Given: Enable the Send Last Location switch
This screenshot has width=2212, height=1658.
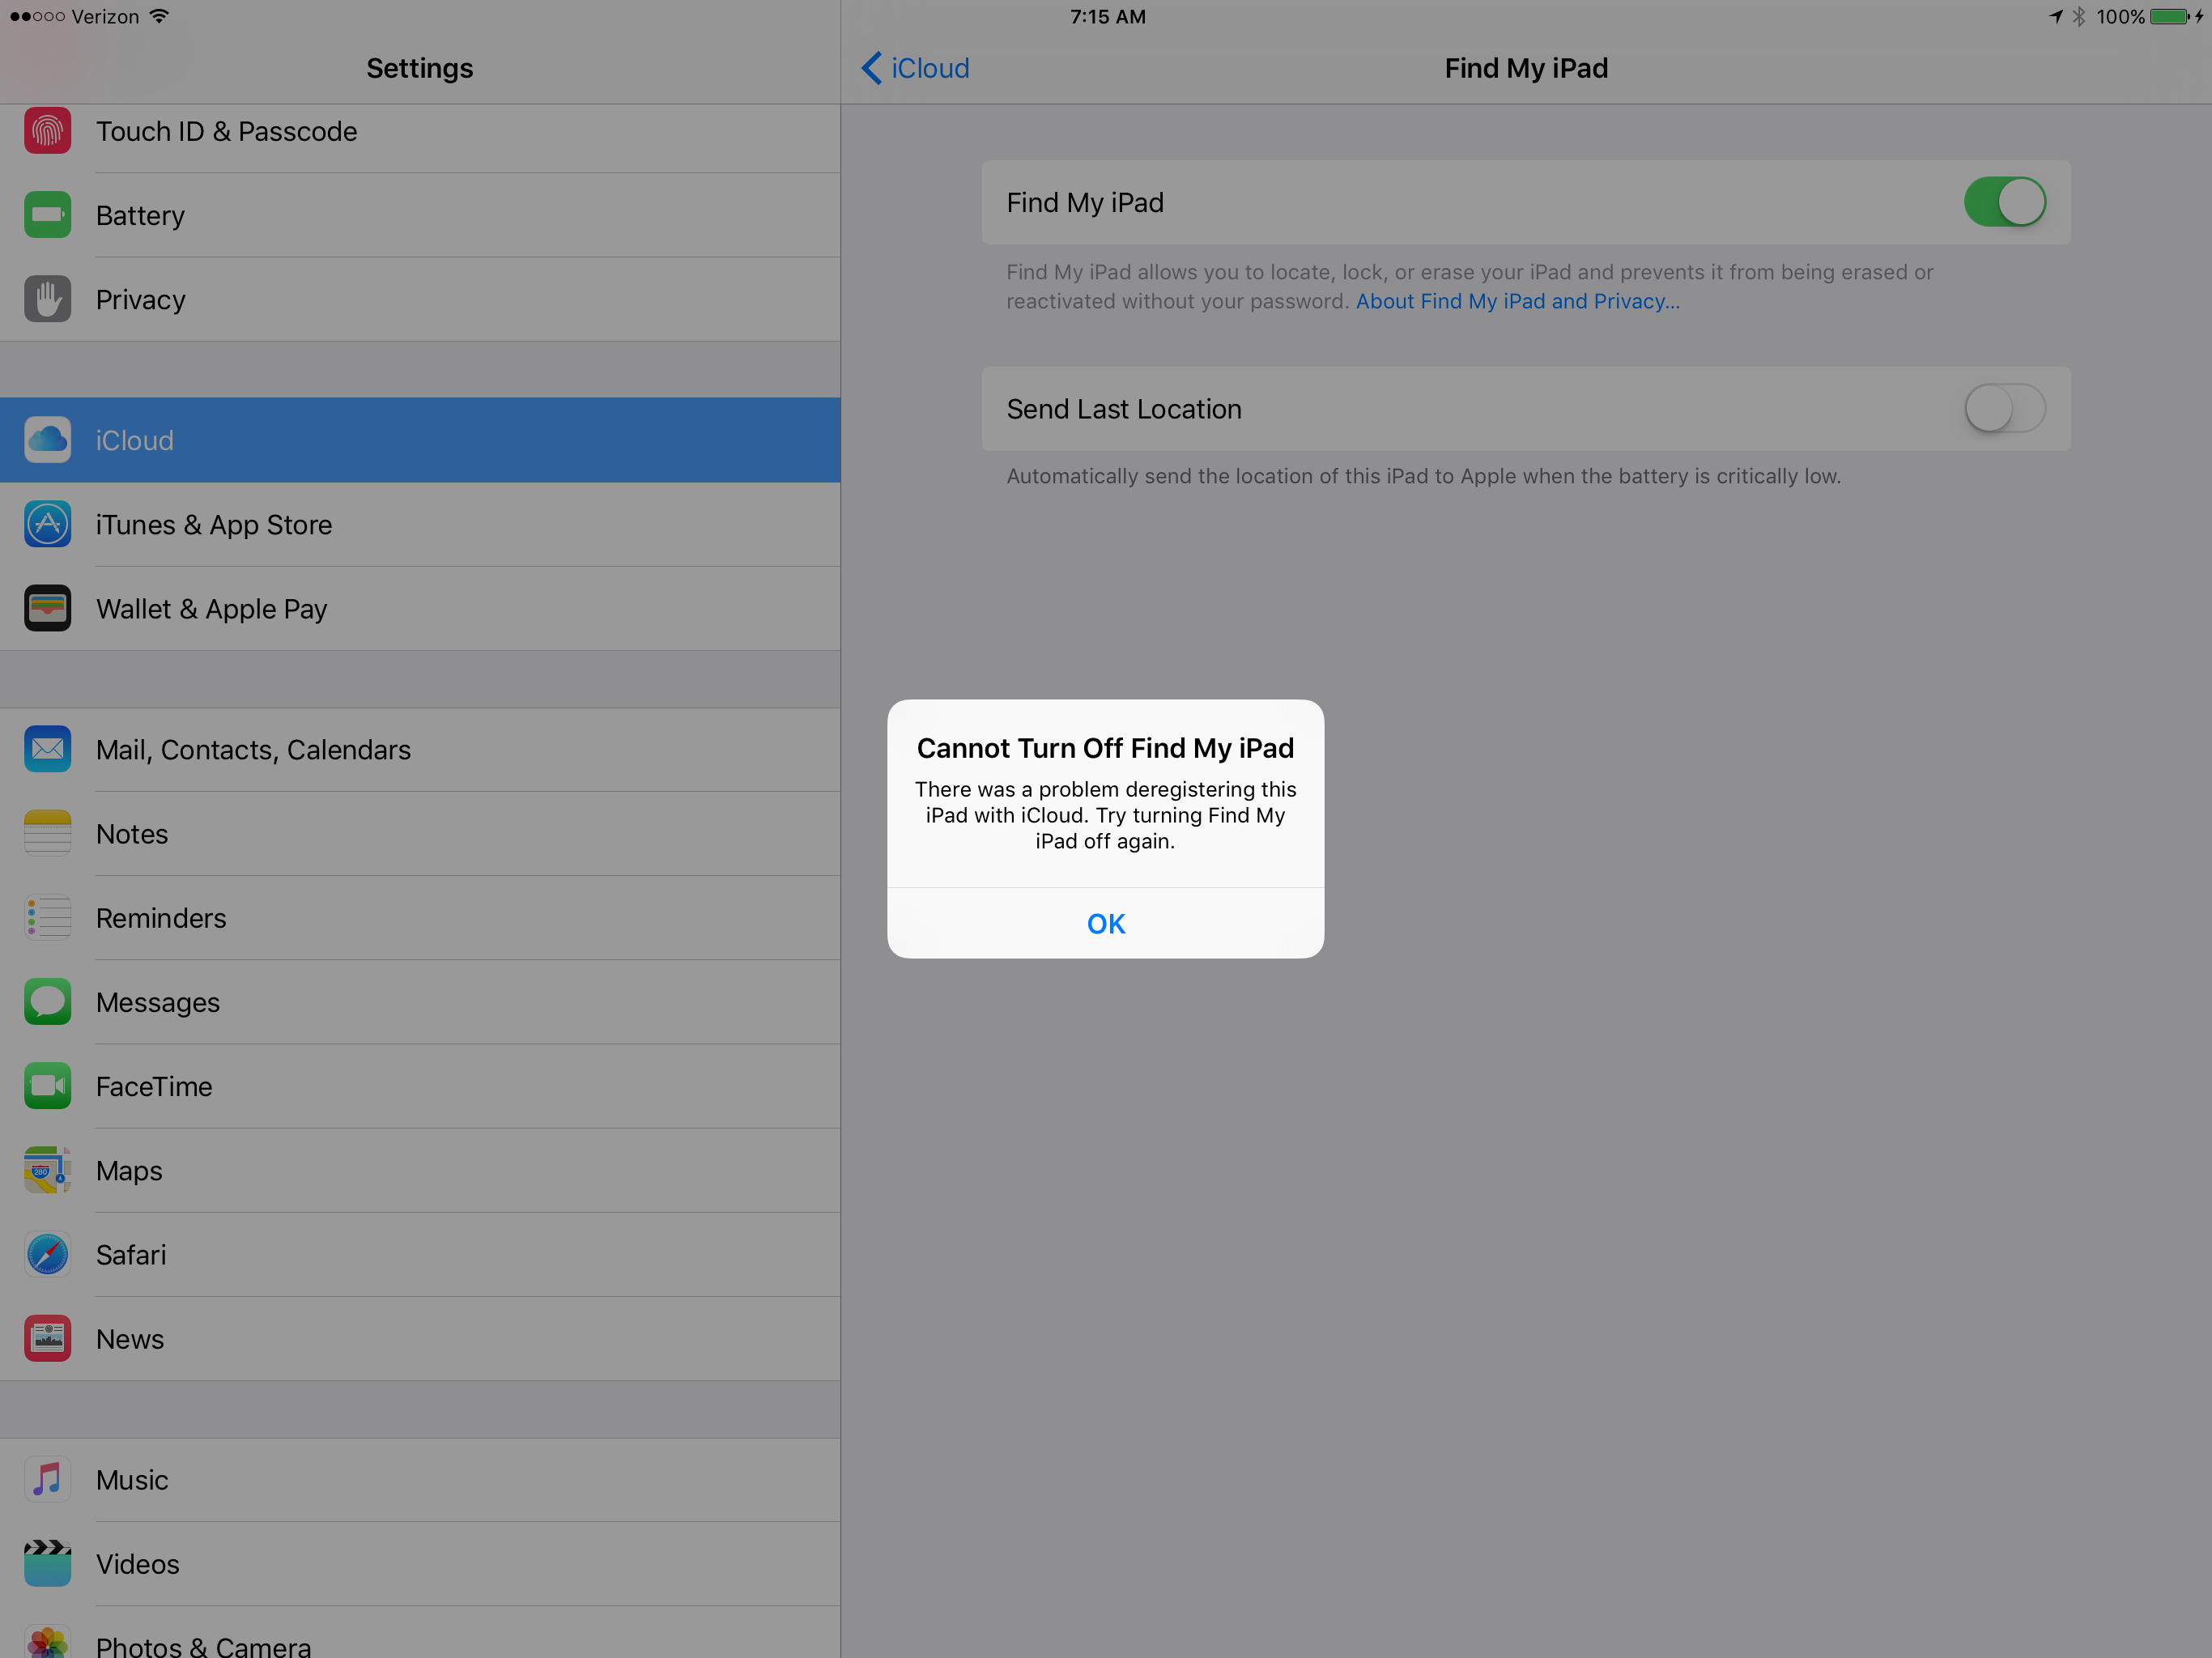Looking at the screenshot, I should click(x=2003, y=408).
